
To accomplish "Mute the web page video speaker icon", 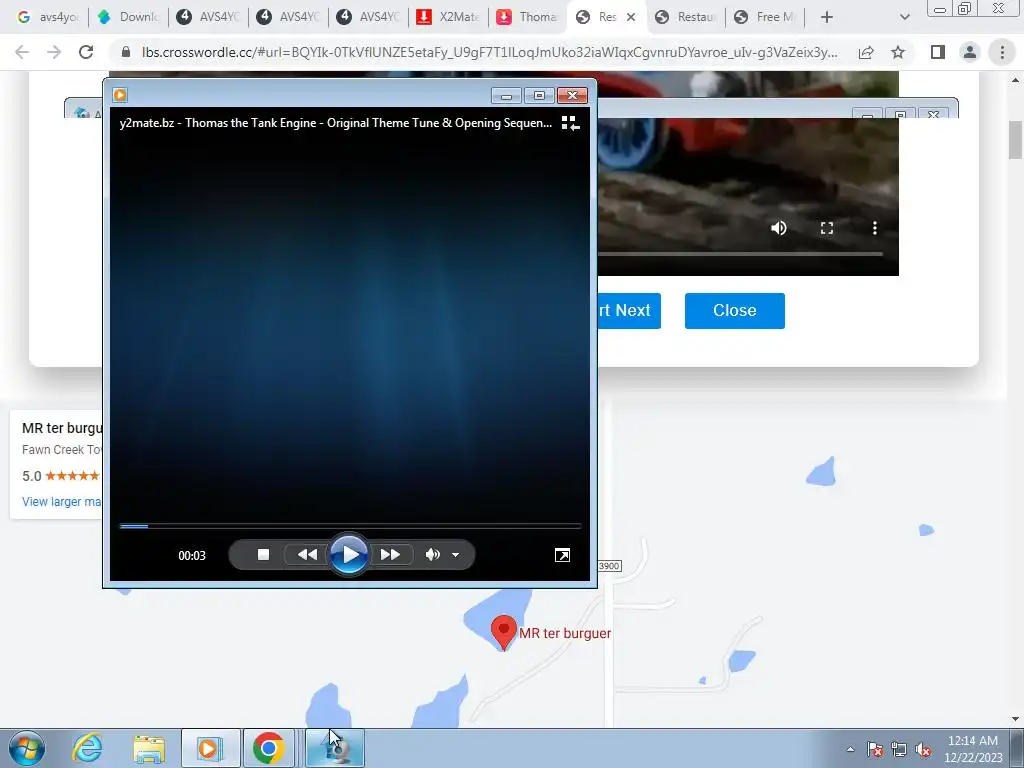I will pyautogui.click(x=778, y=228).
